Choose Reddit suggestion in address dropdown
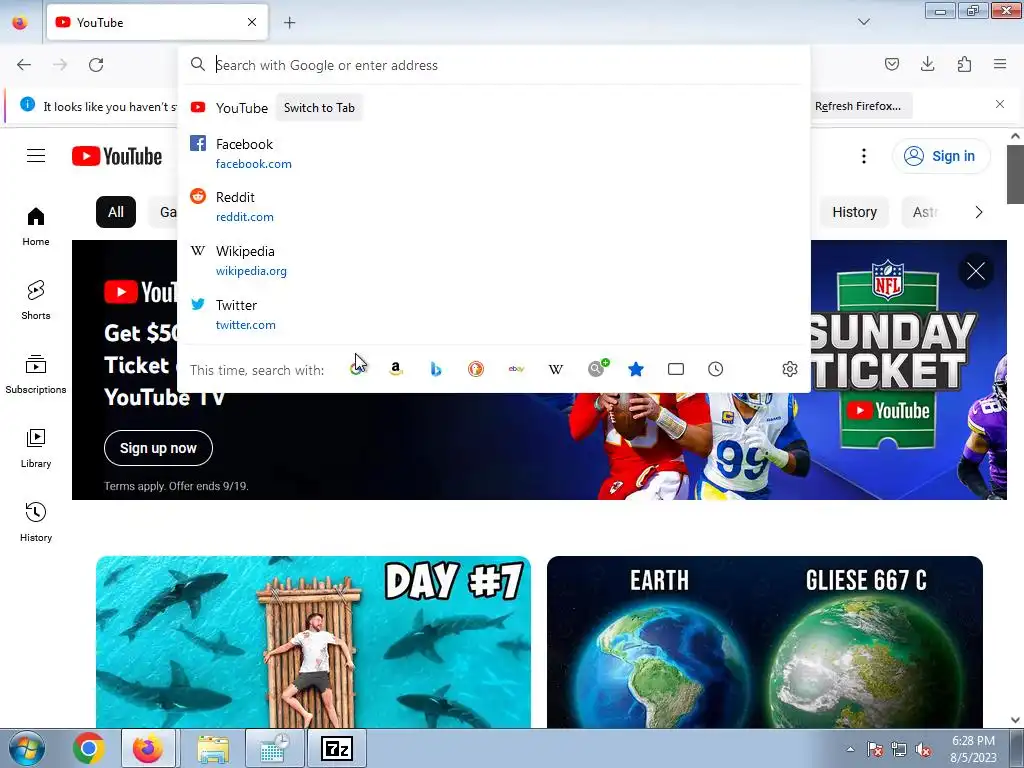The image size is (1024, 768). point(494,206)
